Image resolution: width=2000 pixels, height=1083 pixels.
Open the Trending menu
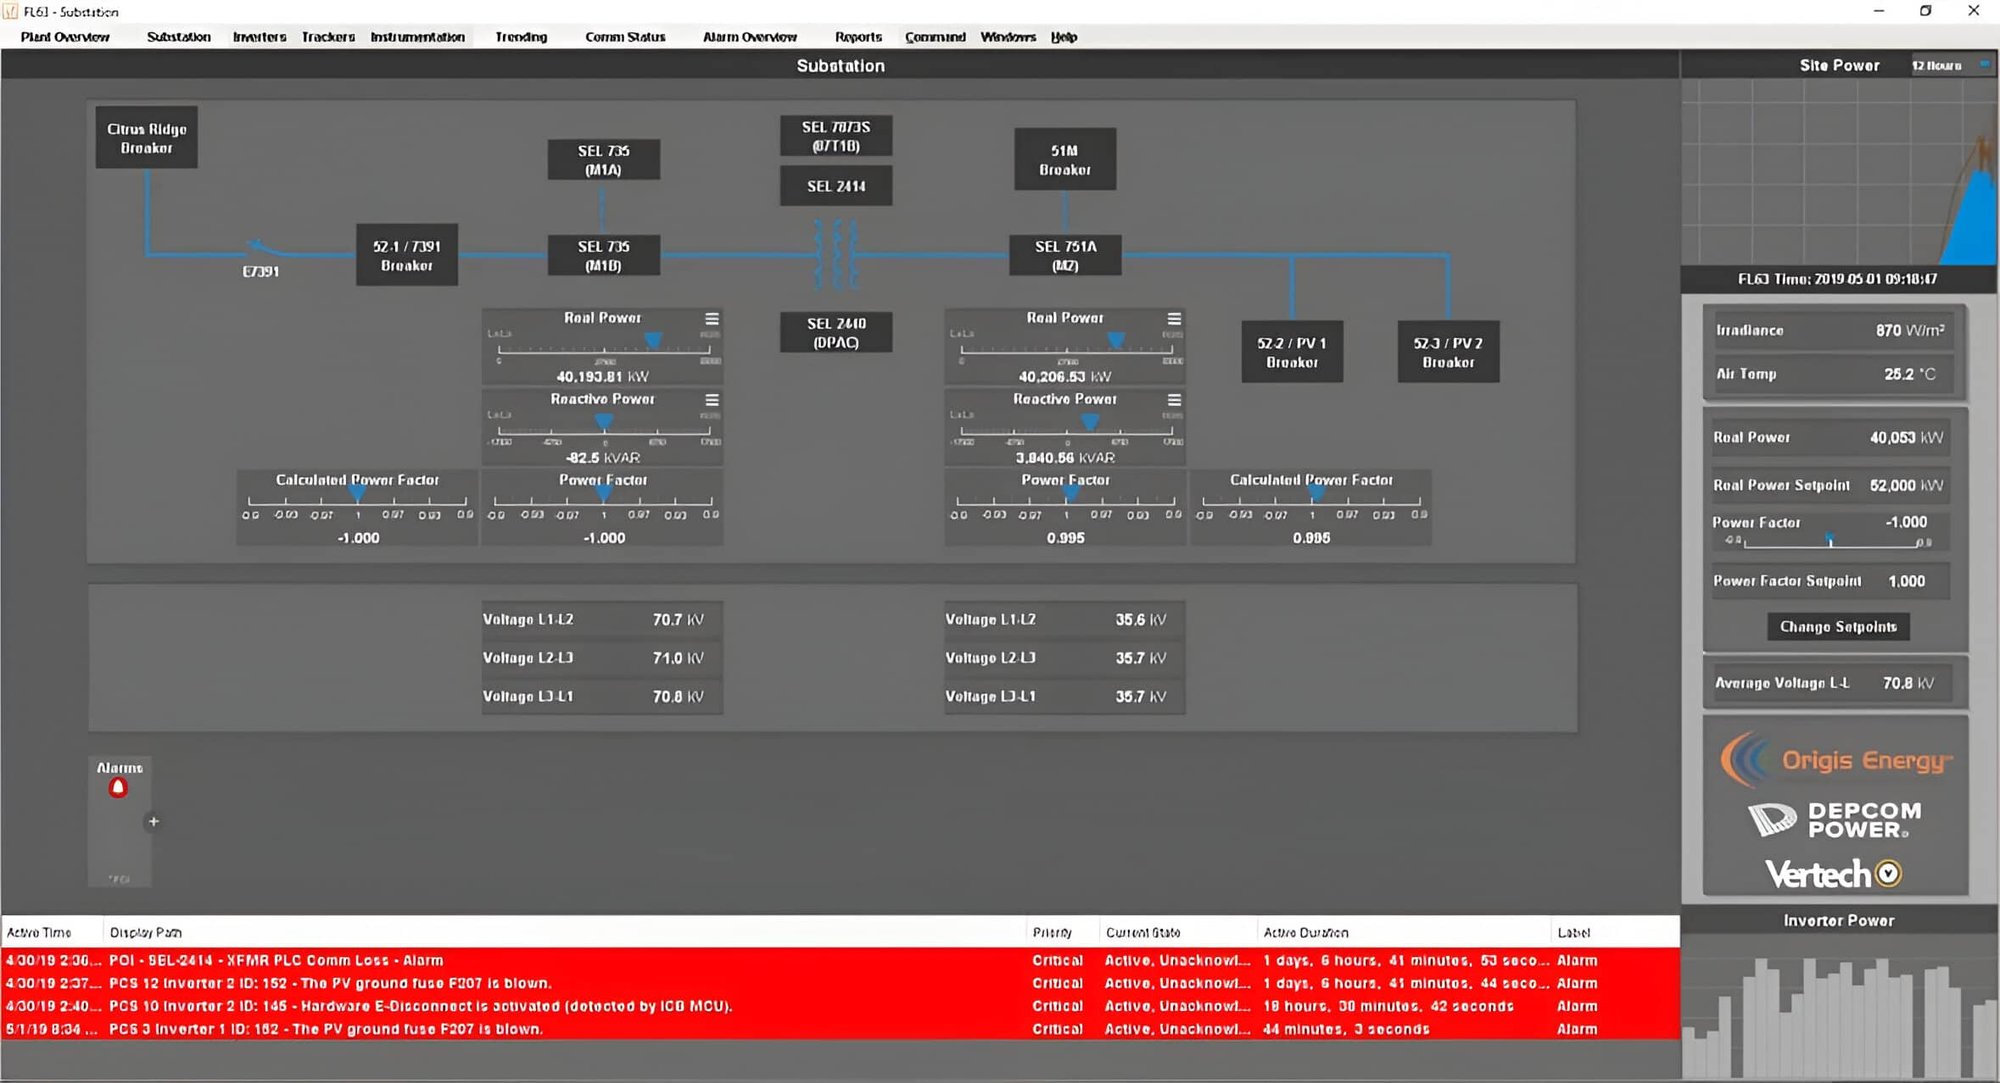(x=520, y=37)
